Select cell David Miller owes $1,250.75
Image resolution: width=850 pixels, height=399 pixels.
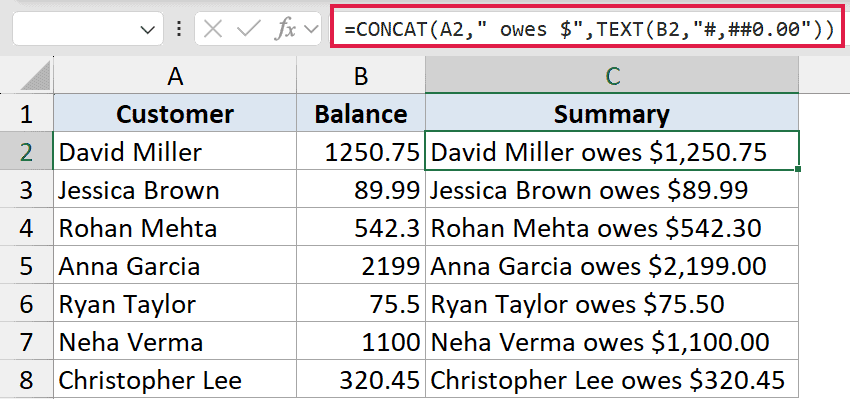(612, 151)
